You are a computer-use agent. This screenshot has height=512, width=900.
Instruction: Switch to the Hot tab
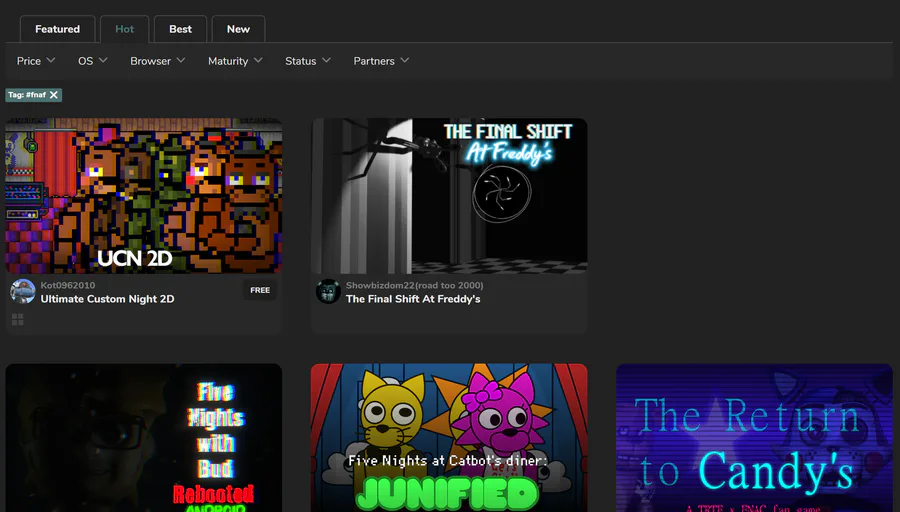(x=125, y=29)
